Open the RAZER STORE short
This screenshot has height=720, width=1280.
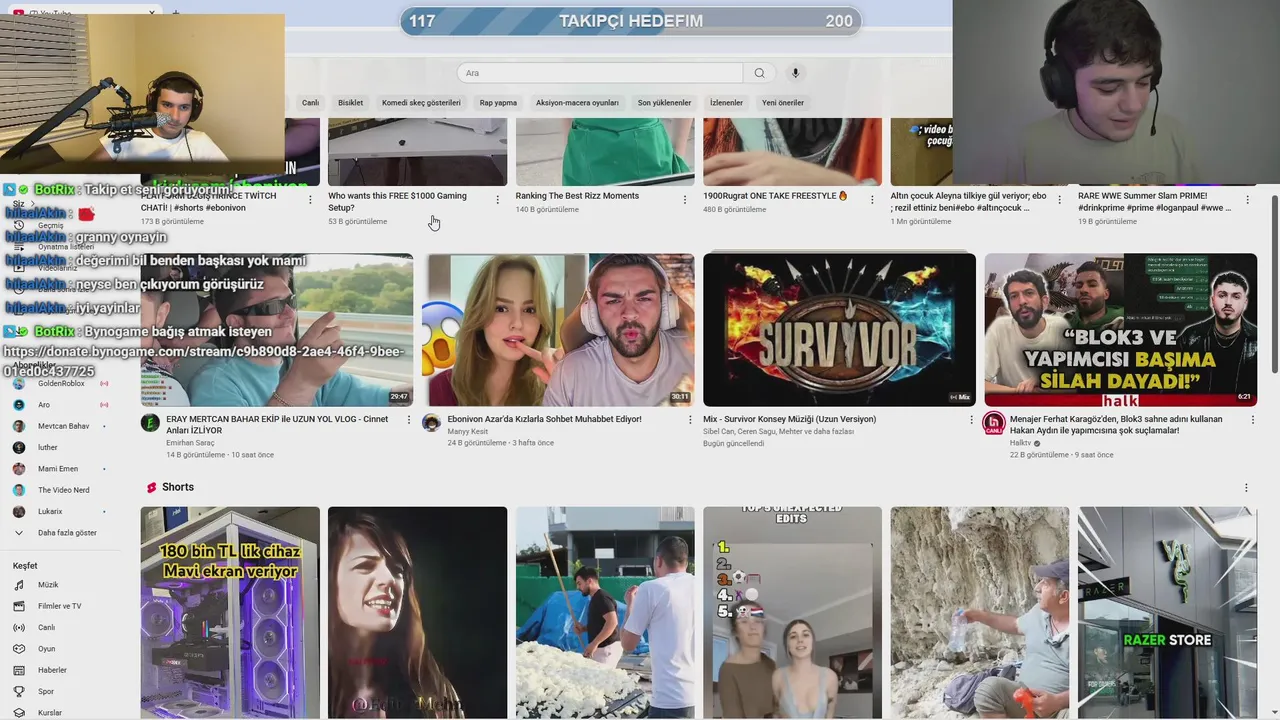coord(1167,612)
